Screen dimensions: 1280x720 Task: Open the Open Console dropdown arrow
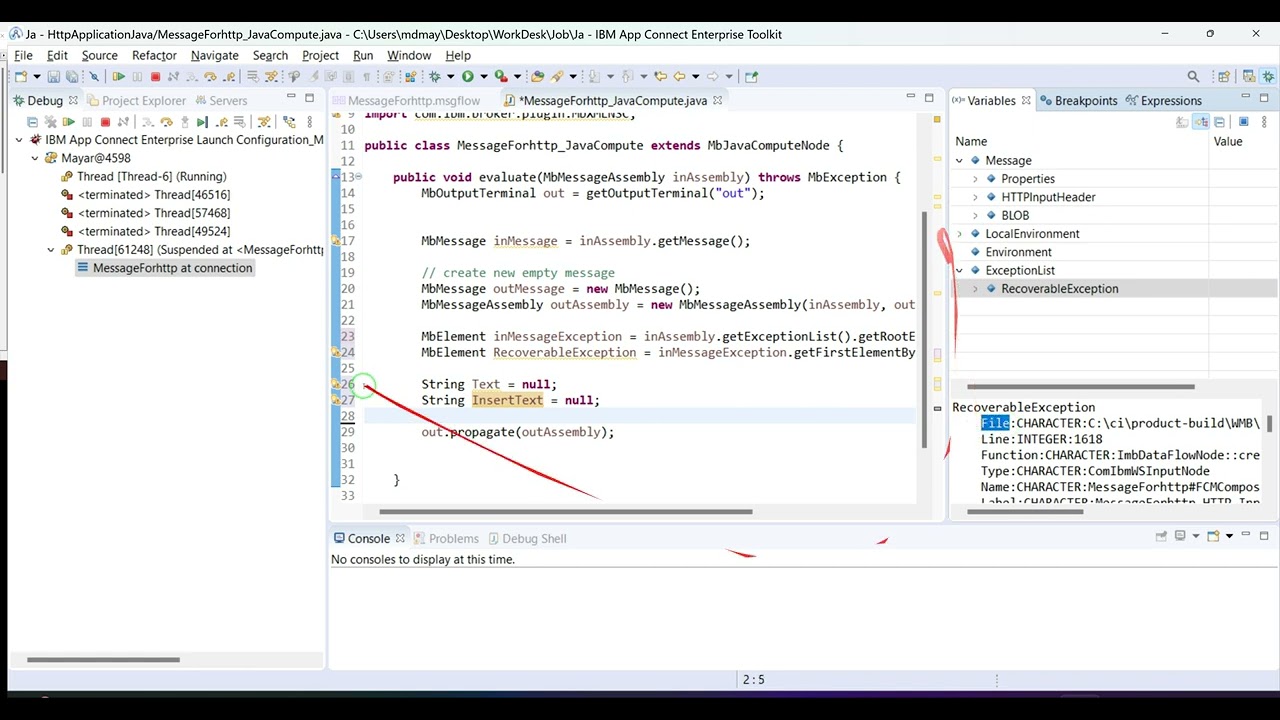1229,536
